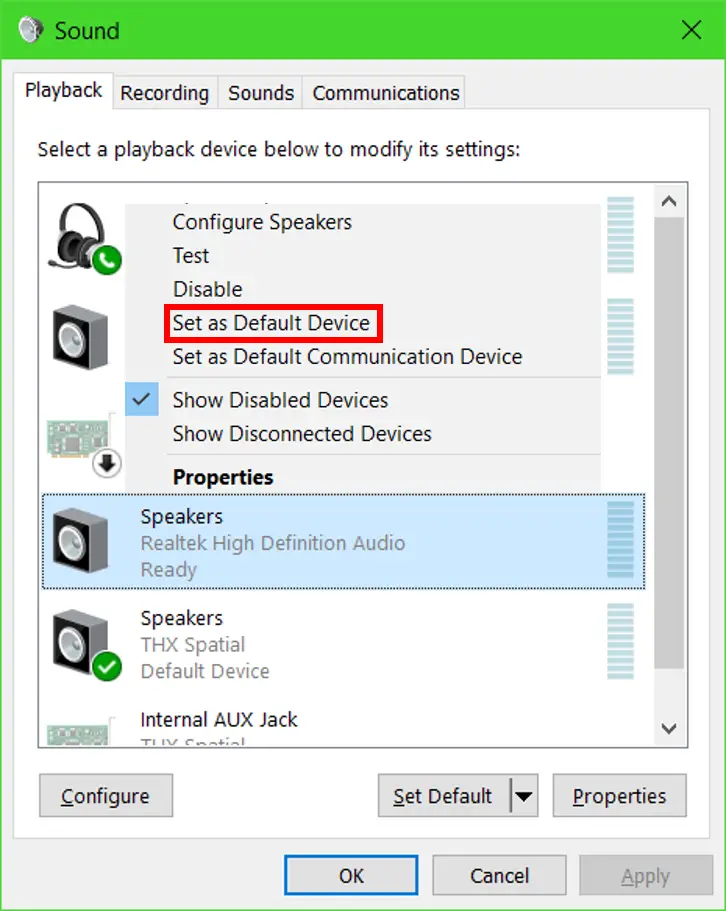The image size is (726, 911).
Task: Click the scroll up arrow in device list
Action: (669, 202)
